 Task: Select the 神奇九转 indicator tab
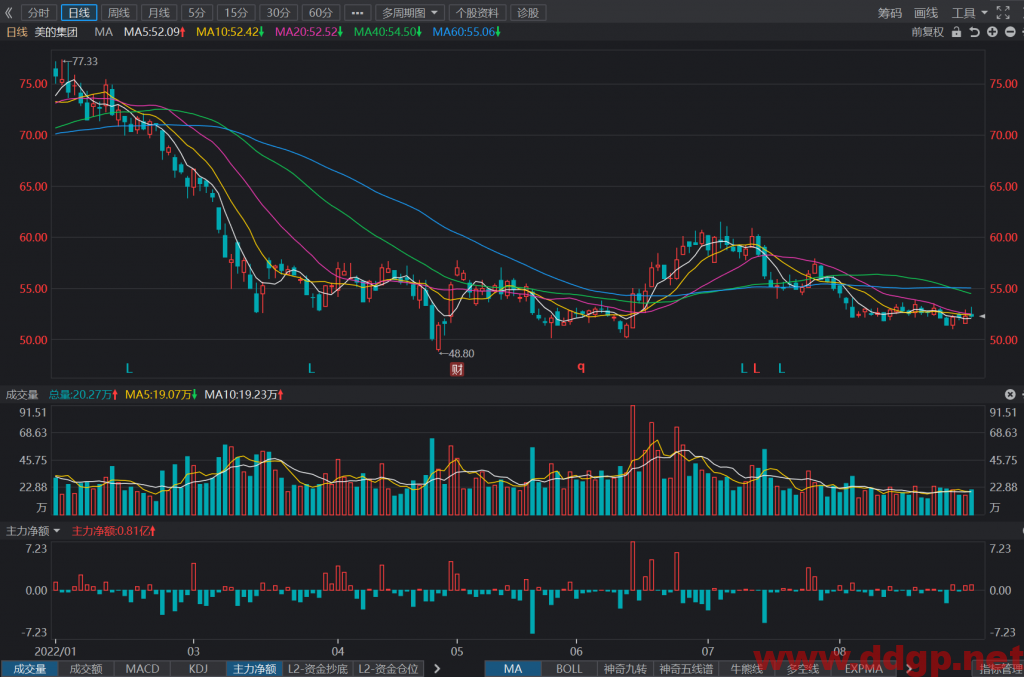click(x=625, y=669)
